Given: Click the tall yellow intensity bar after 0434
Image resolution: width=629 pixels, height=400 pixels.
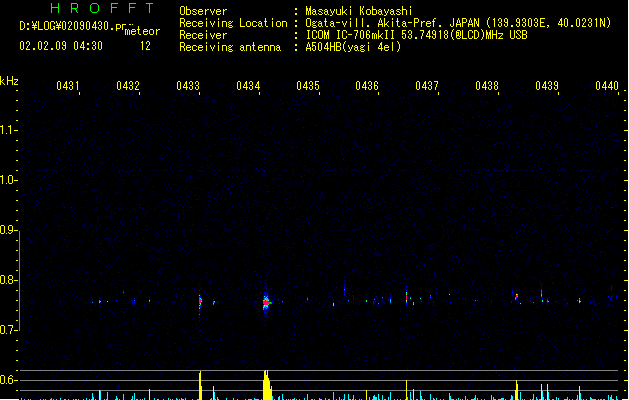Looking at the screenshot, I should pyautogui.click(x=267, y=385).
